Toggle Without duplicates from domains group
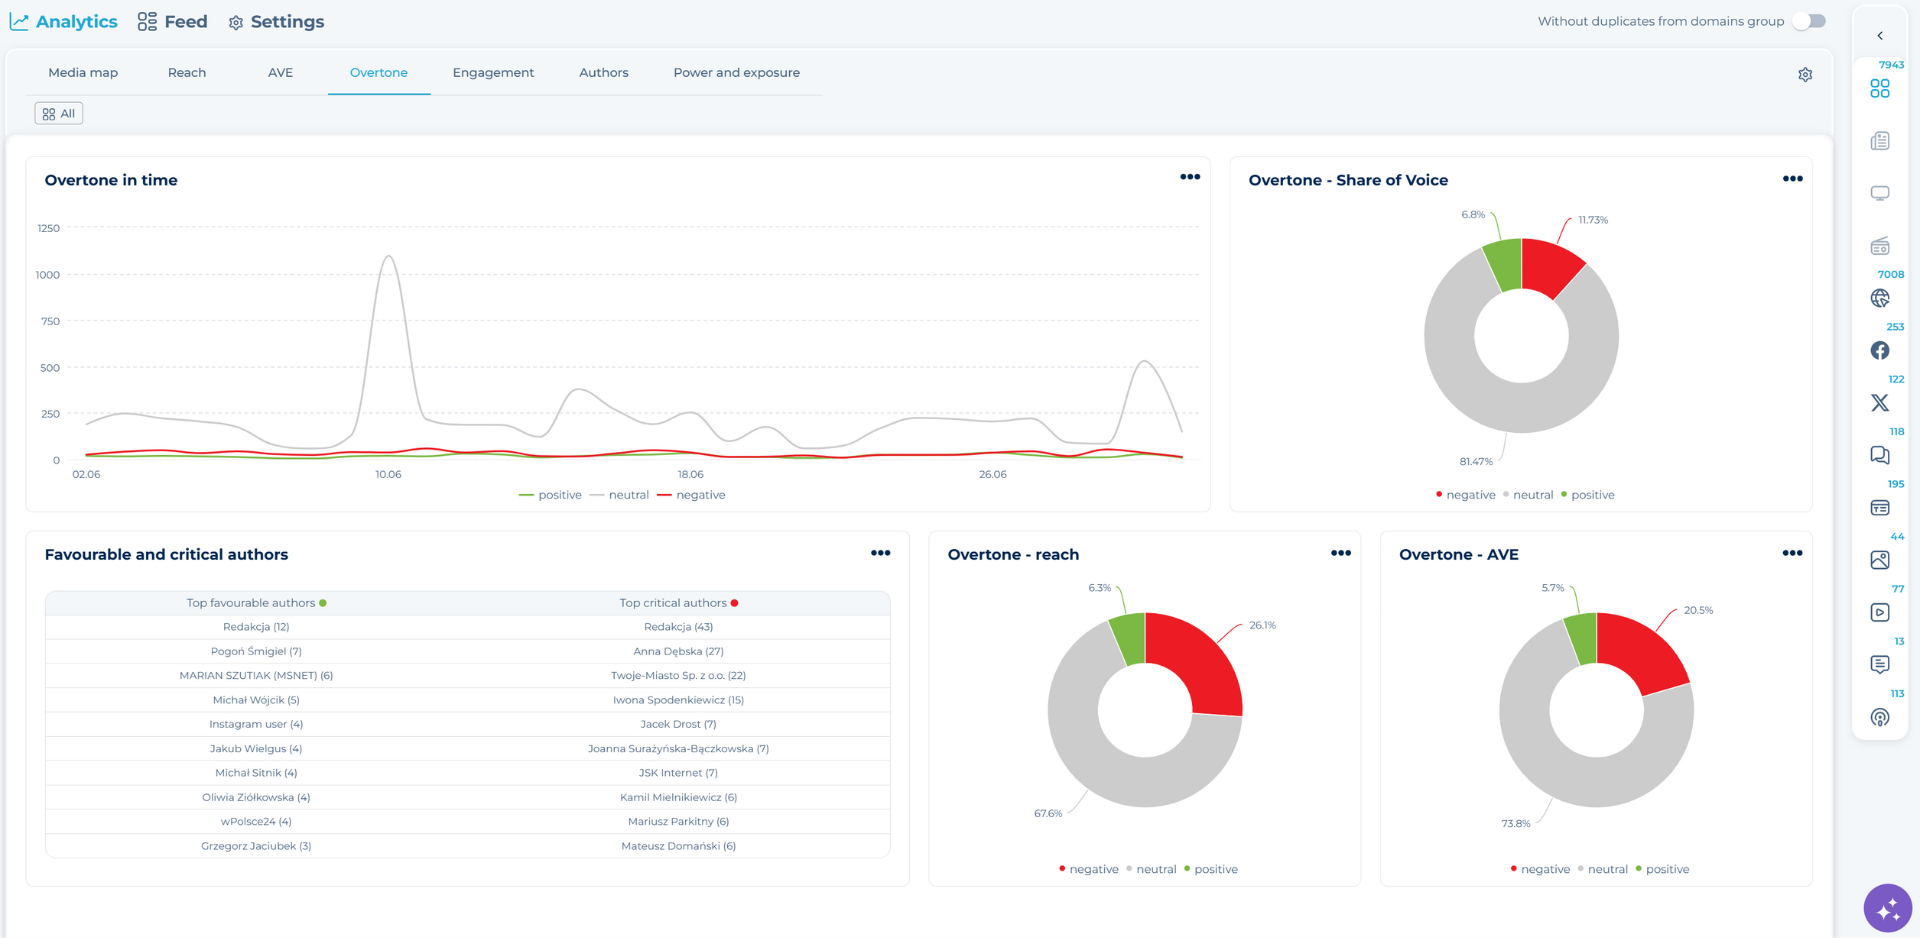Image resolution: width=1920 pixels, height=938 pixels. 1809,21
